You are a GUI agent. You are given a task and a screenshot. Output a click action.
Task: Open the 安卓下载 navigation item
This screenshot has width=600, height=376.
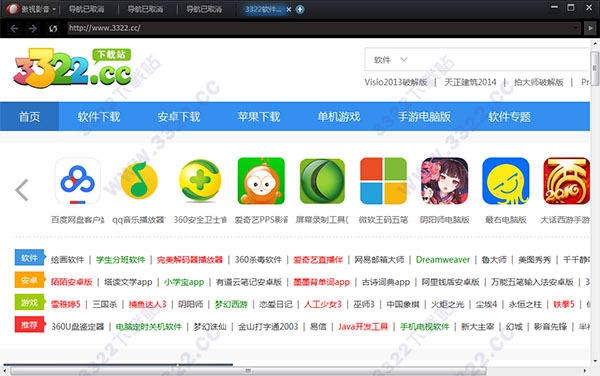179,117
